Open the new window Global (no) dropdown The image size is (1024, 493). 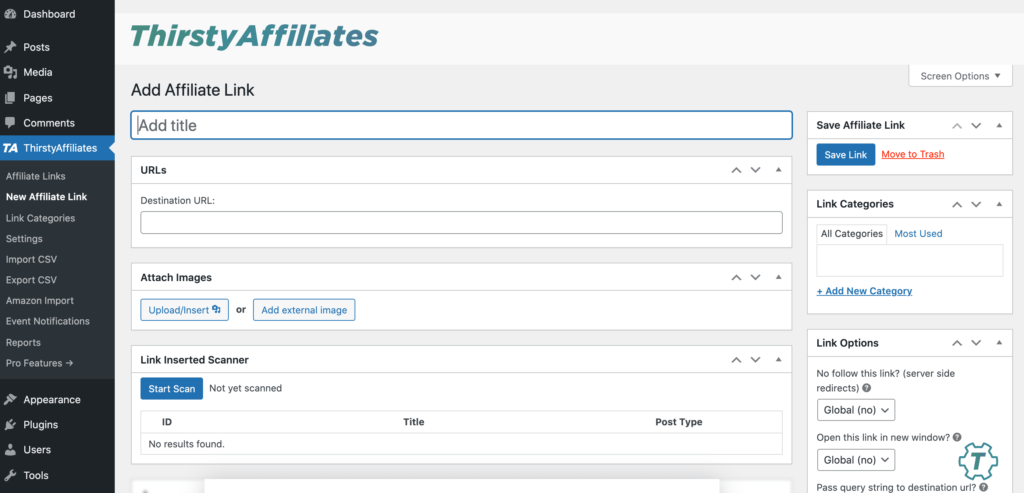pos(855,460)
